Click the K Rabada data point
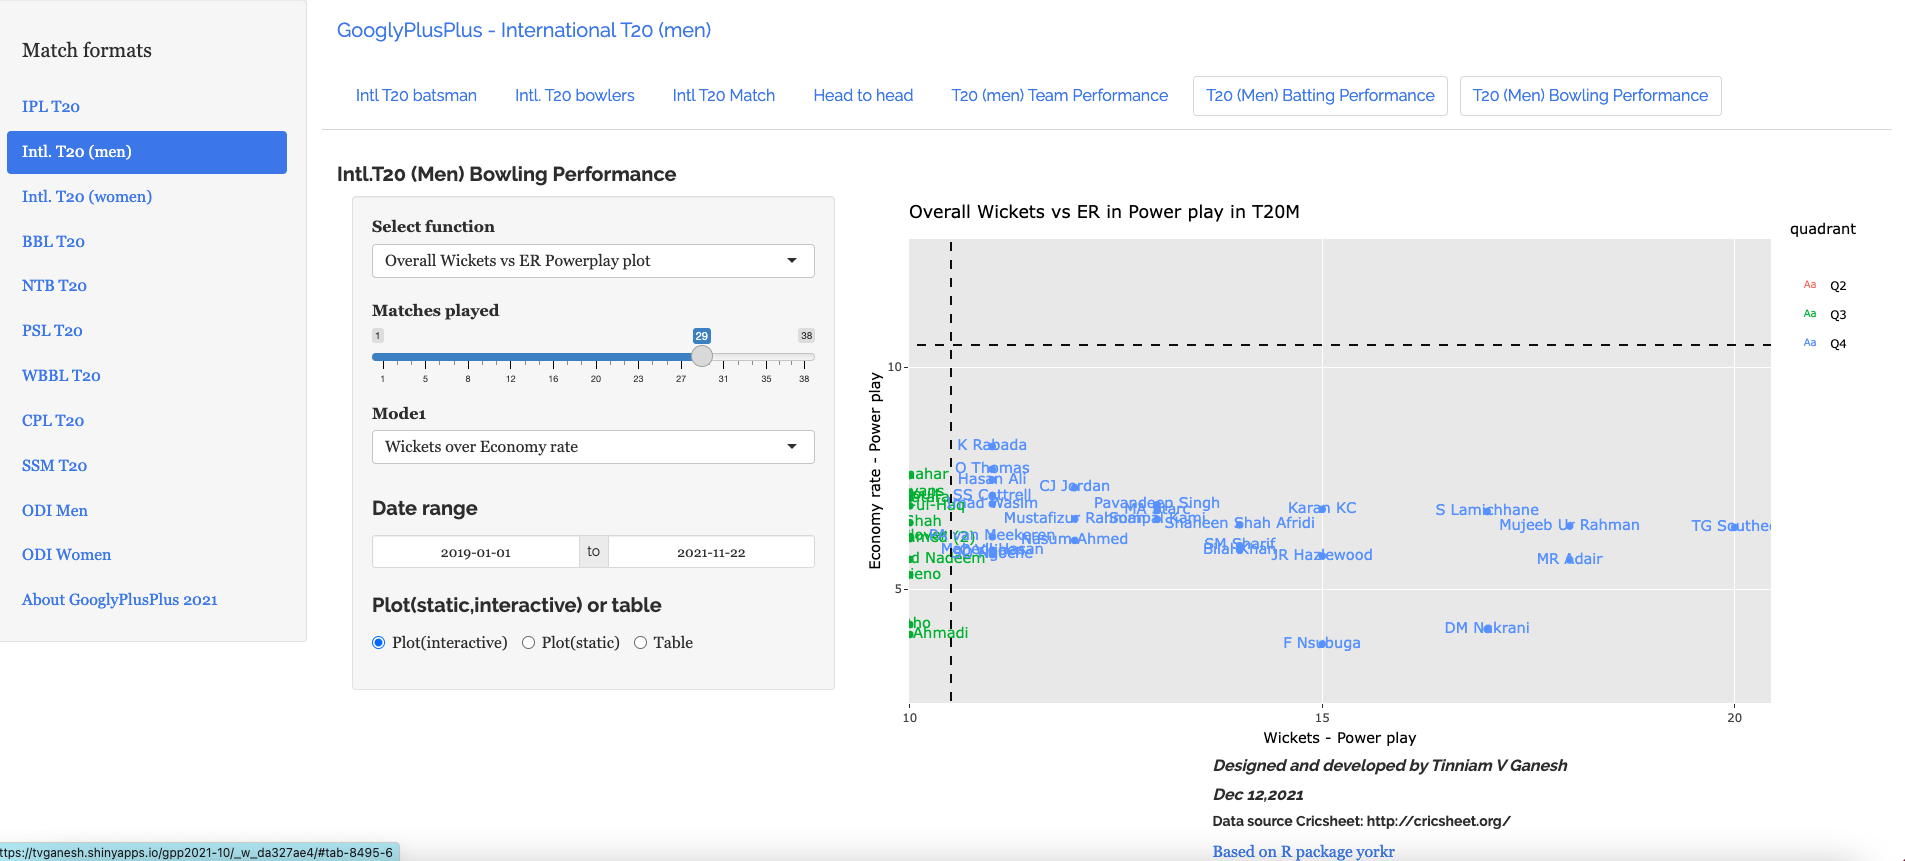1905x861 pixels. pos(992,445)
